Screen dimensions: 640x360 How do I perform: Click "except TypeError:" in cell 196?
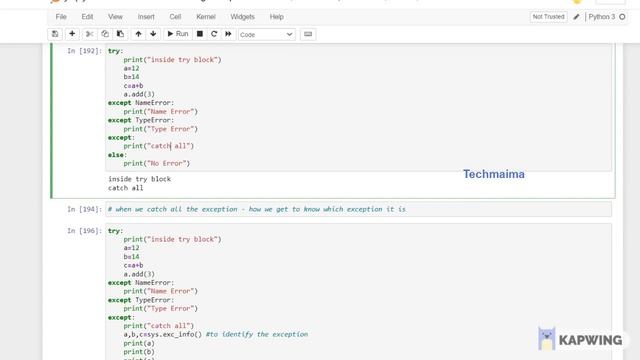click(141, 300)
